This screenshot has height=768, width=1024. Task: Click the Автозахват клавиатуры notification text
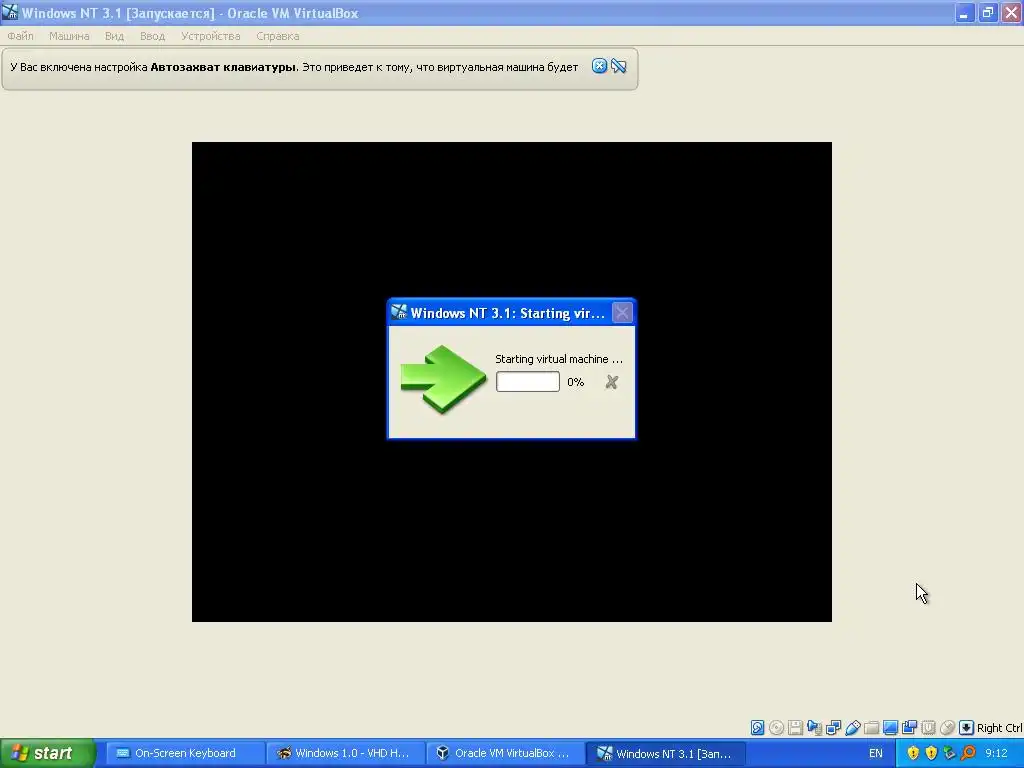point(223,67)
